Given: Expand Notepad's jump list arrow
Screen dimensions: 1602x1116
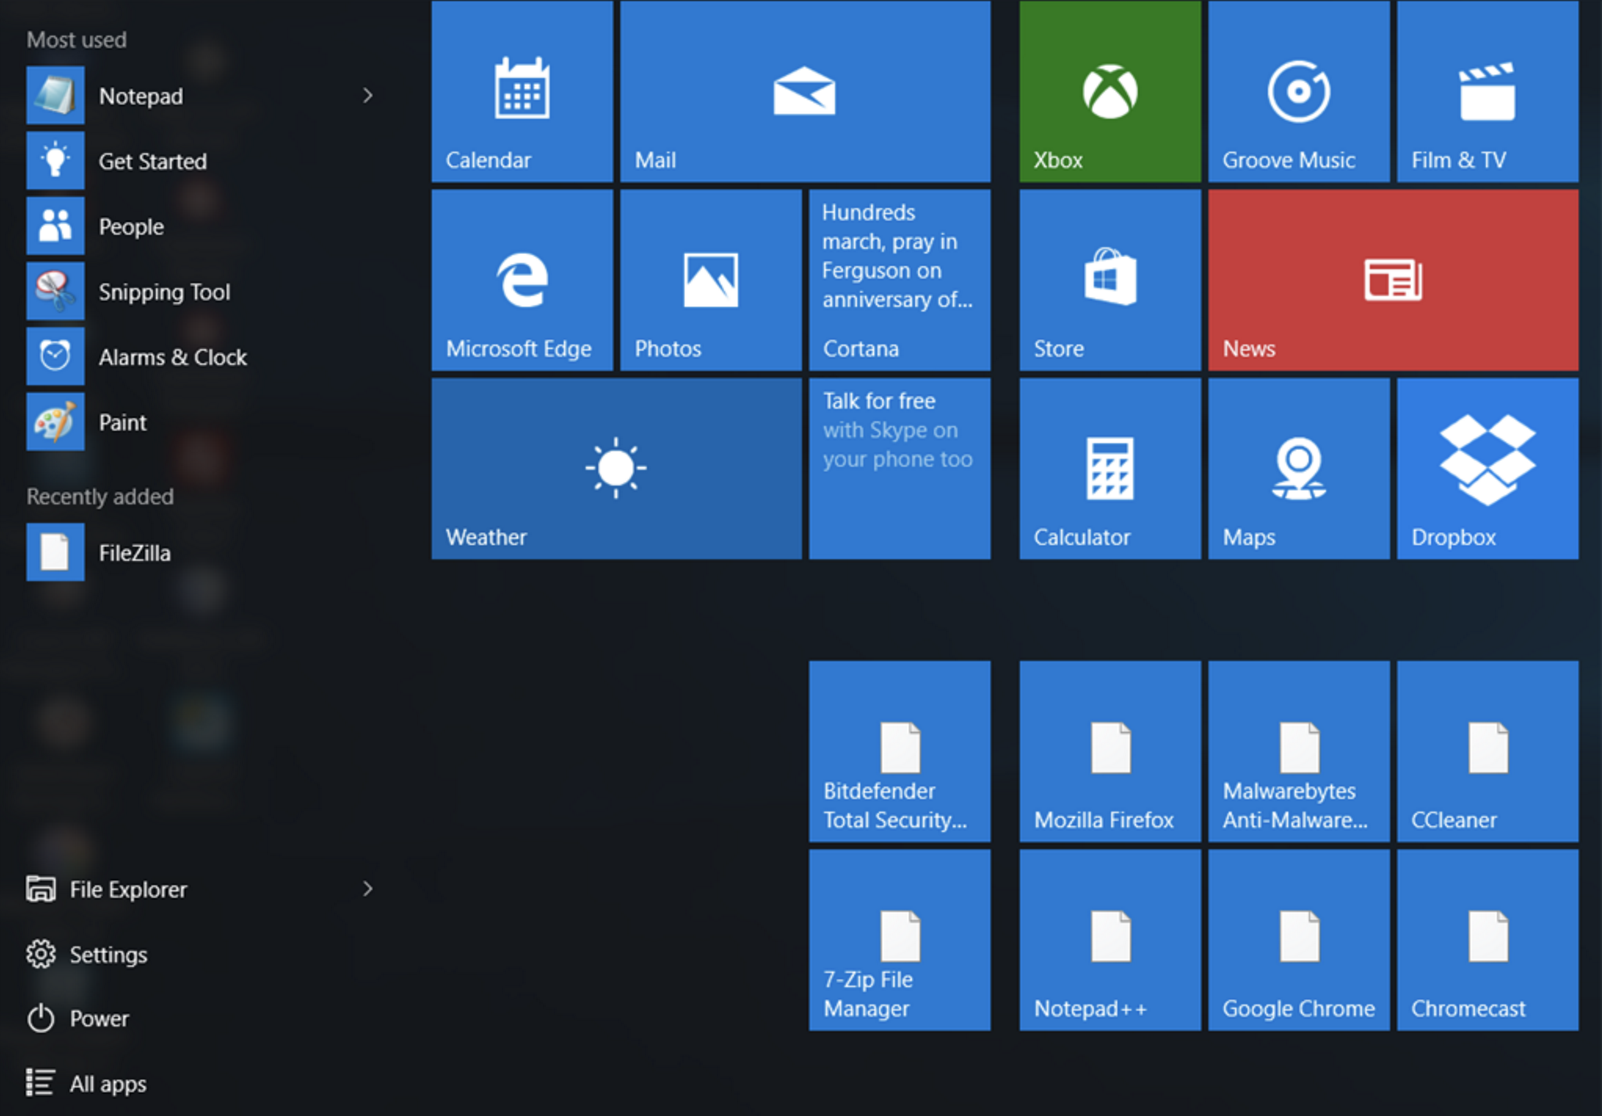Looking at the screenshot, I should point(367,96).
